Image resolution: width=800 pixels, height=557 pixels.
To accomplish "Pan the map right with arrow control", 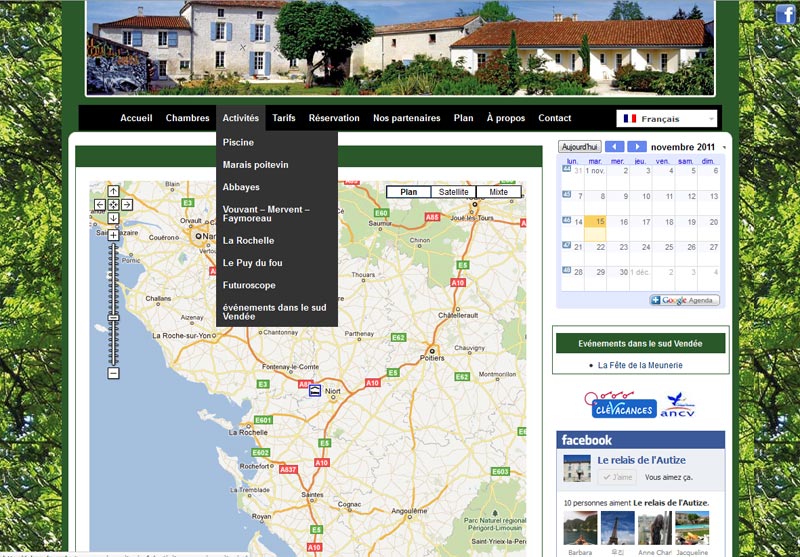I will pyautogui.click(x=127, y=205).
